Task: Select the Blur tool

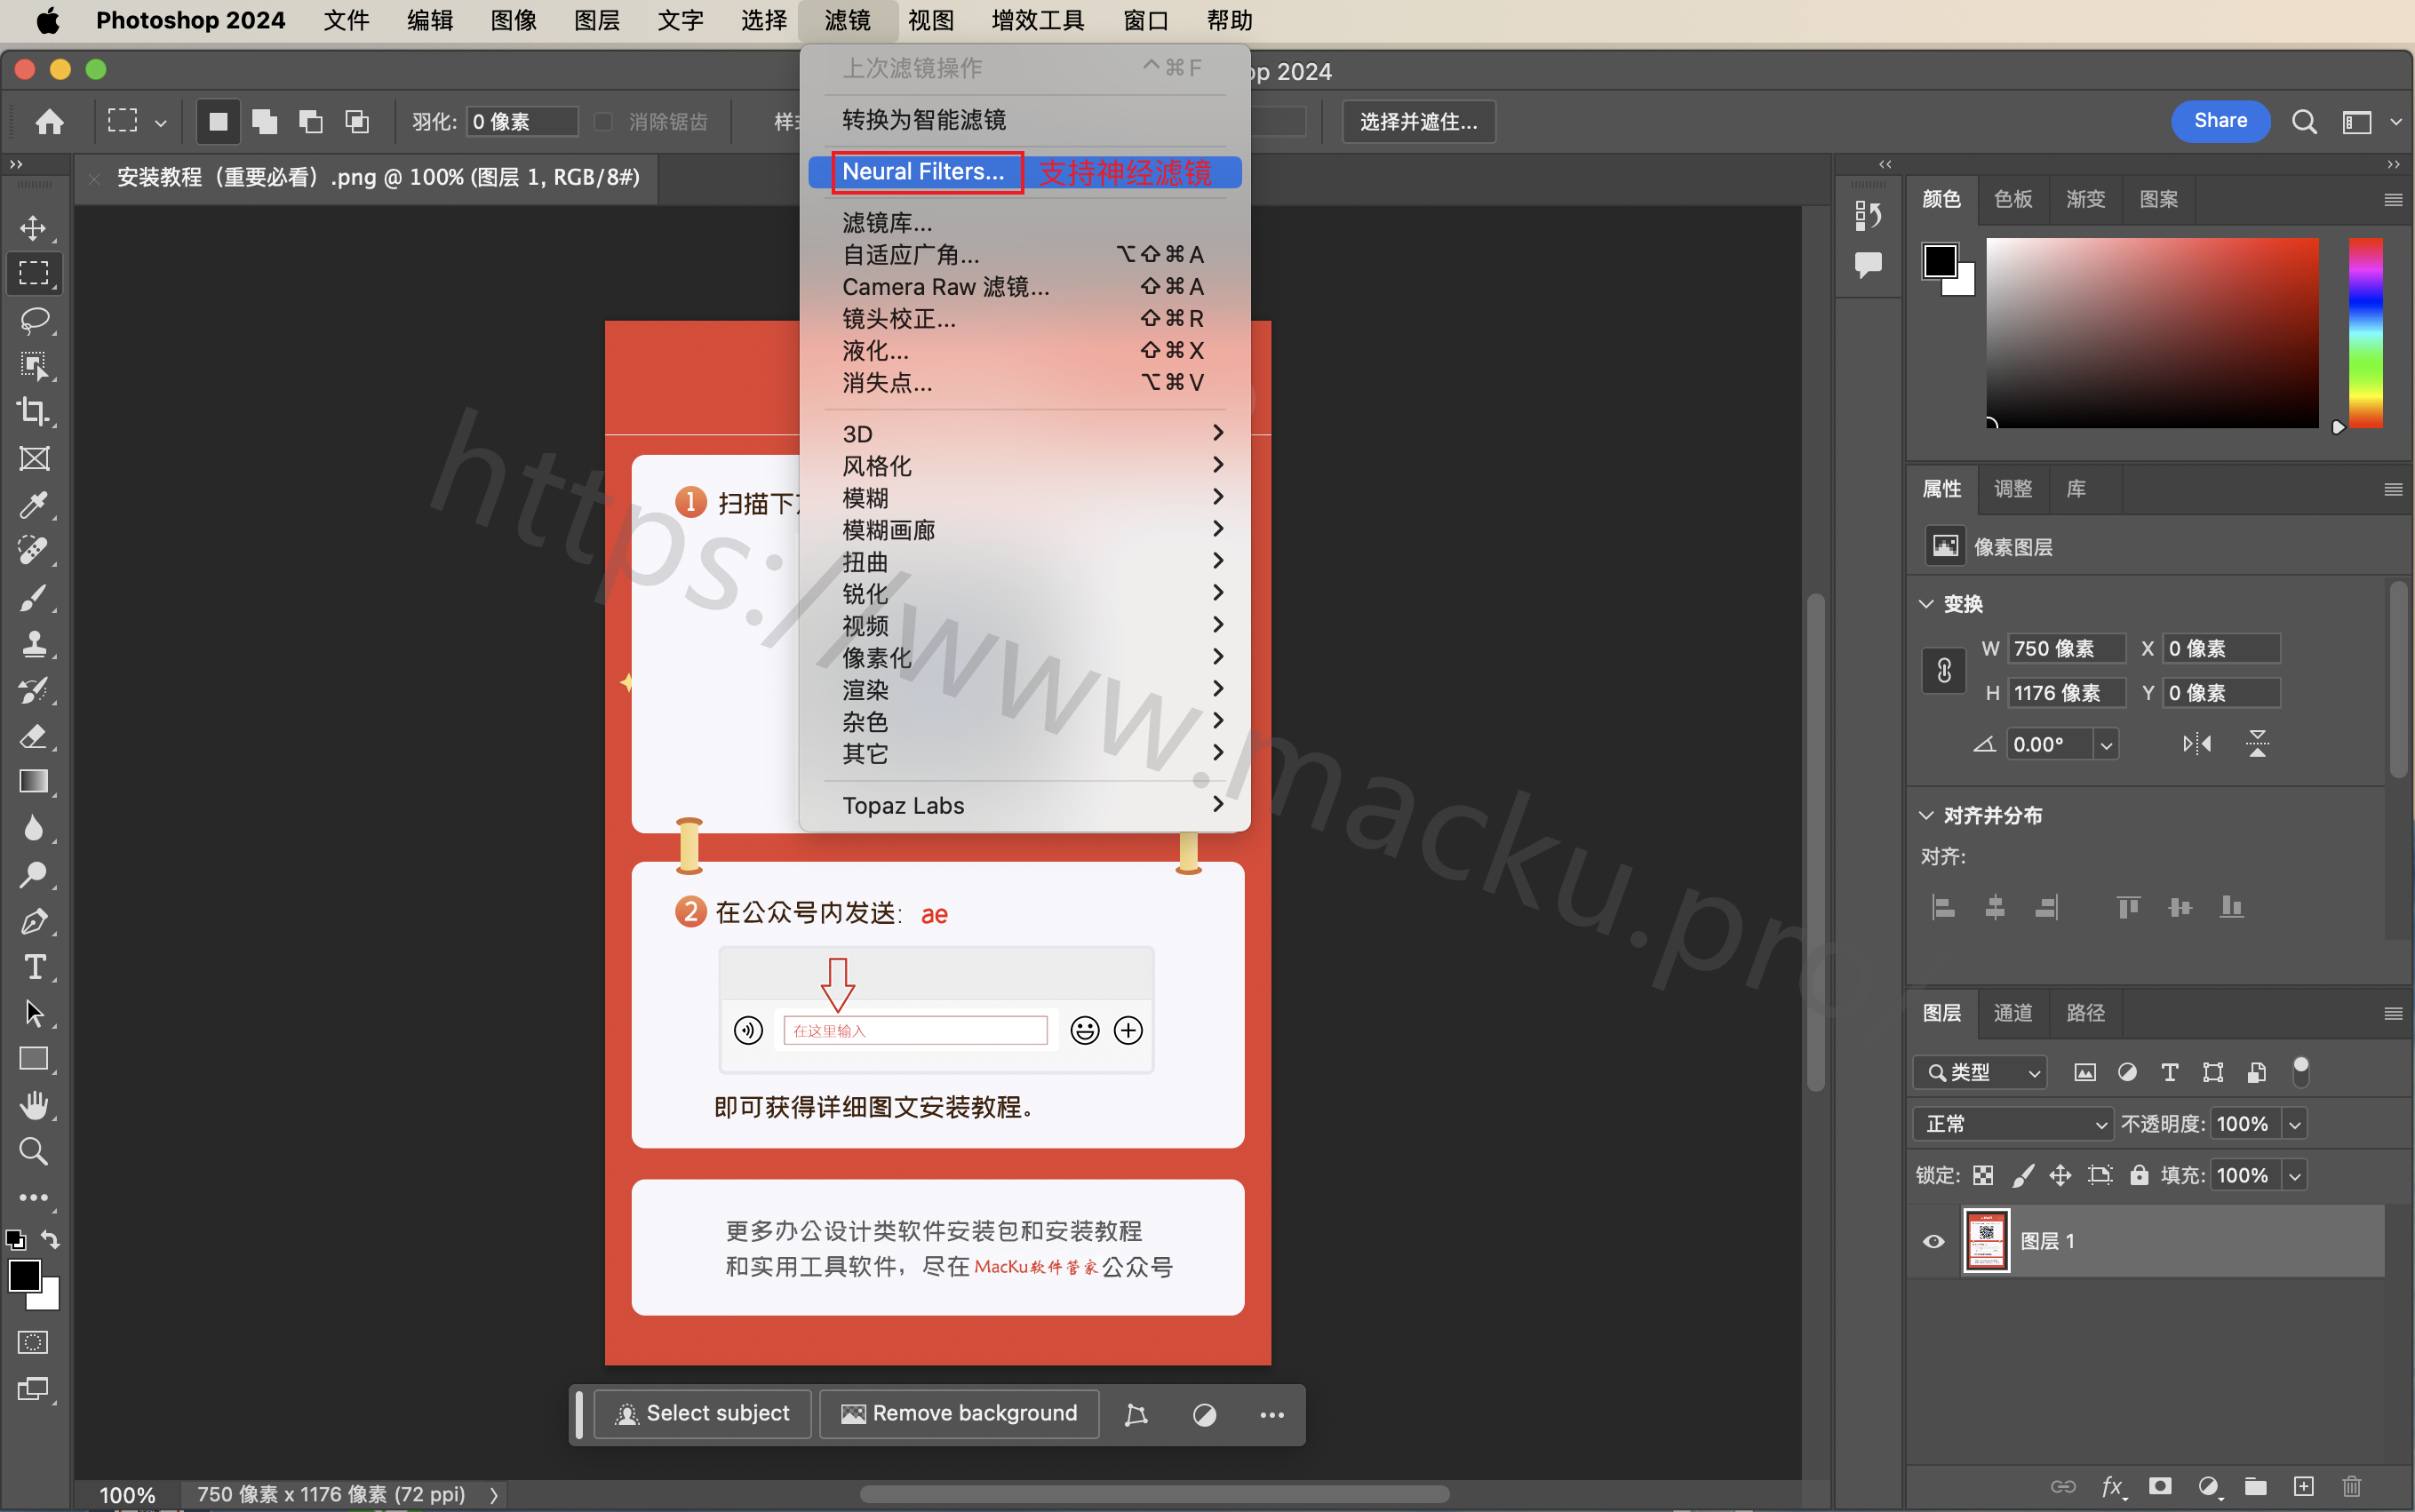Action: [34, 828]
